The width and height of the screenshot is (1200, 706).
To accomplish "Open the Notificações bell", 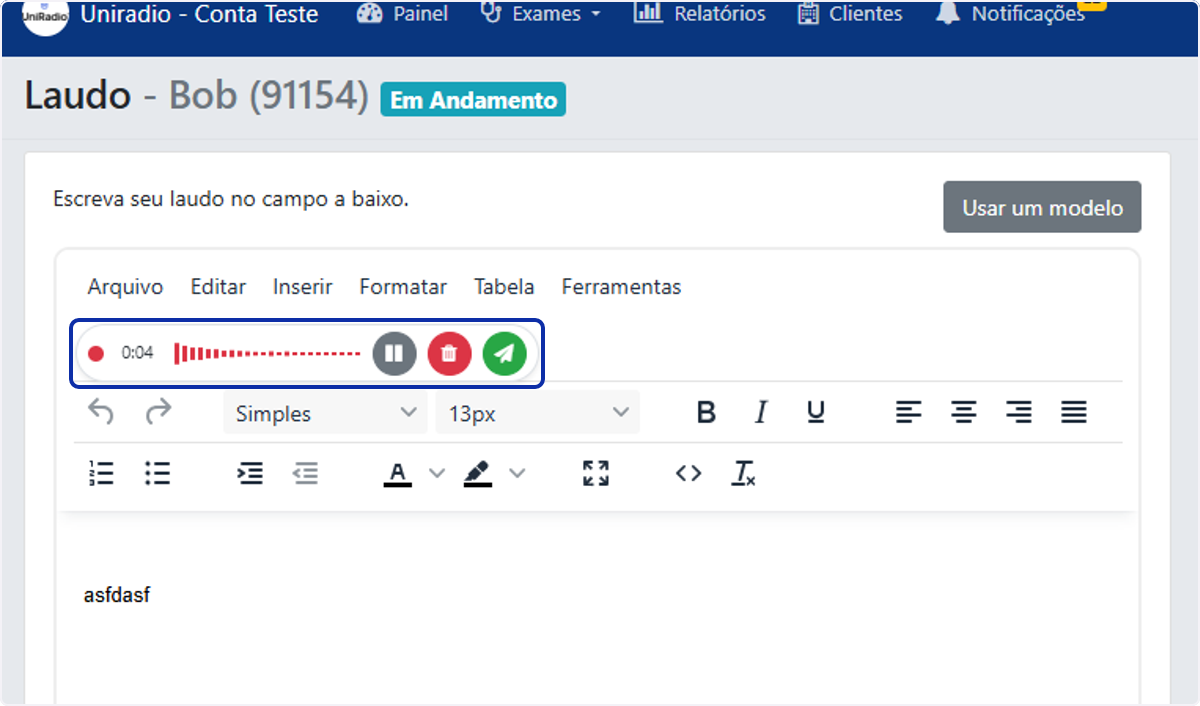I will point(1010,14).
